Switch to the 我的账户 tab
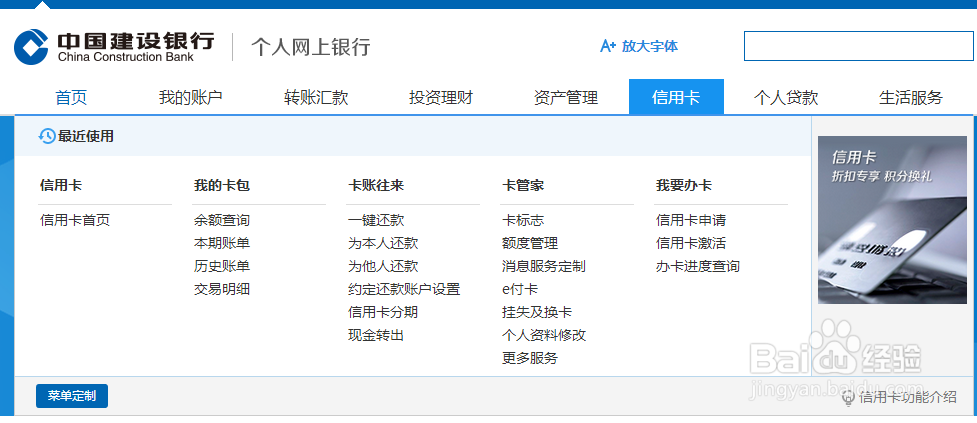The height and width of the screenshot is (423, 977). click(x=190, y=97)
